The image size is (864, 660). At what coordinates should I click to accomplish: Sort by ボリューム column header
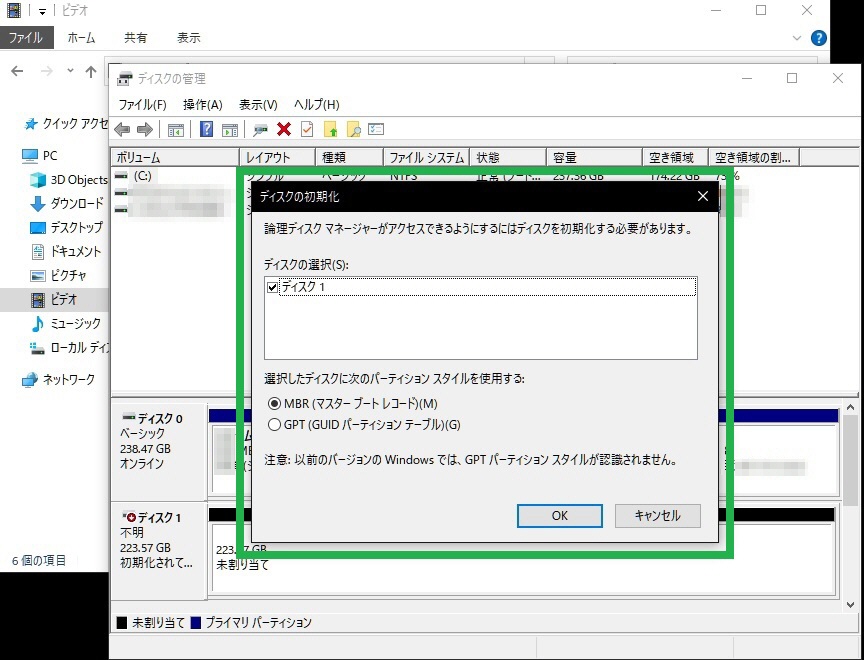click(175, 158)
